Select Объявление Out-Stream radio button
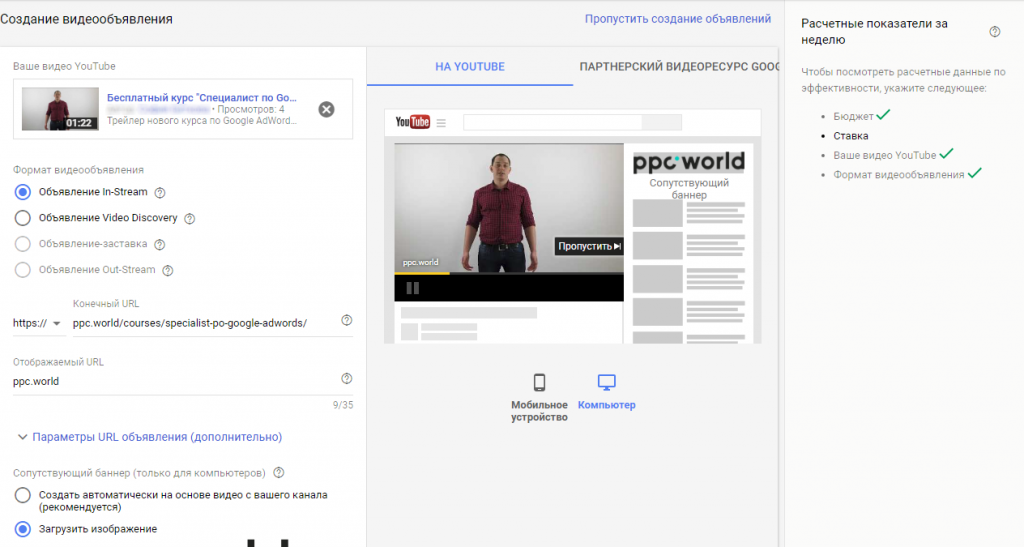 23,270
